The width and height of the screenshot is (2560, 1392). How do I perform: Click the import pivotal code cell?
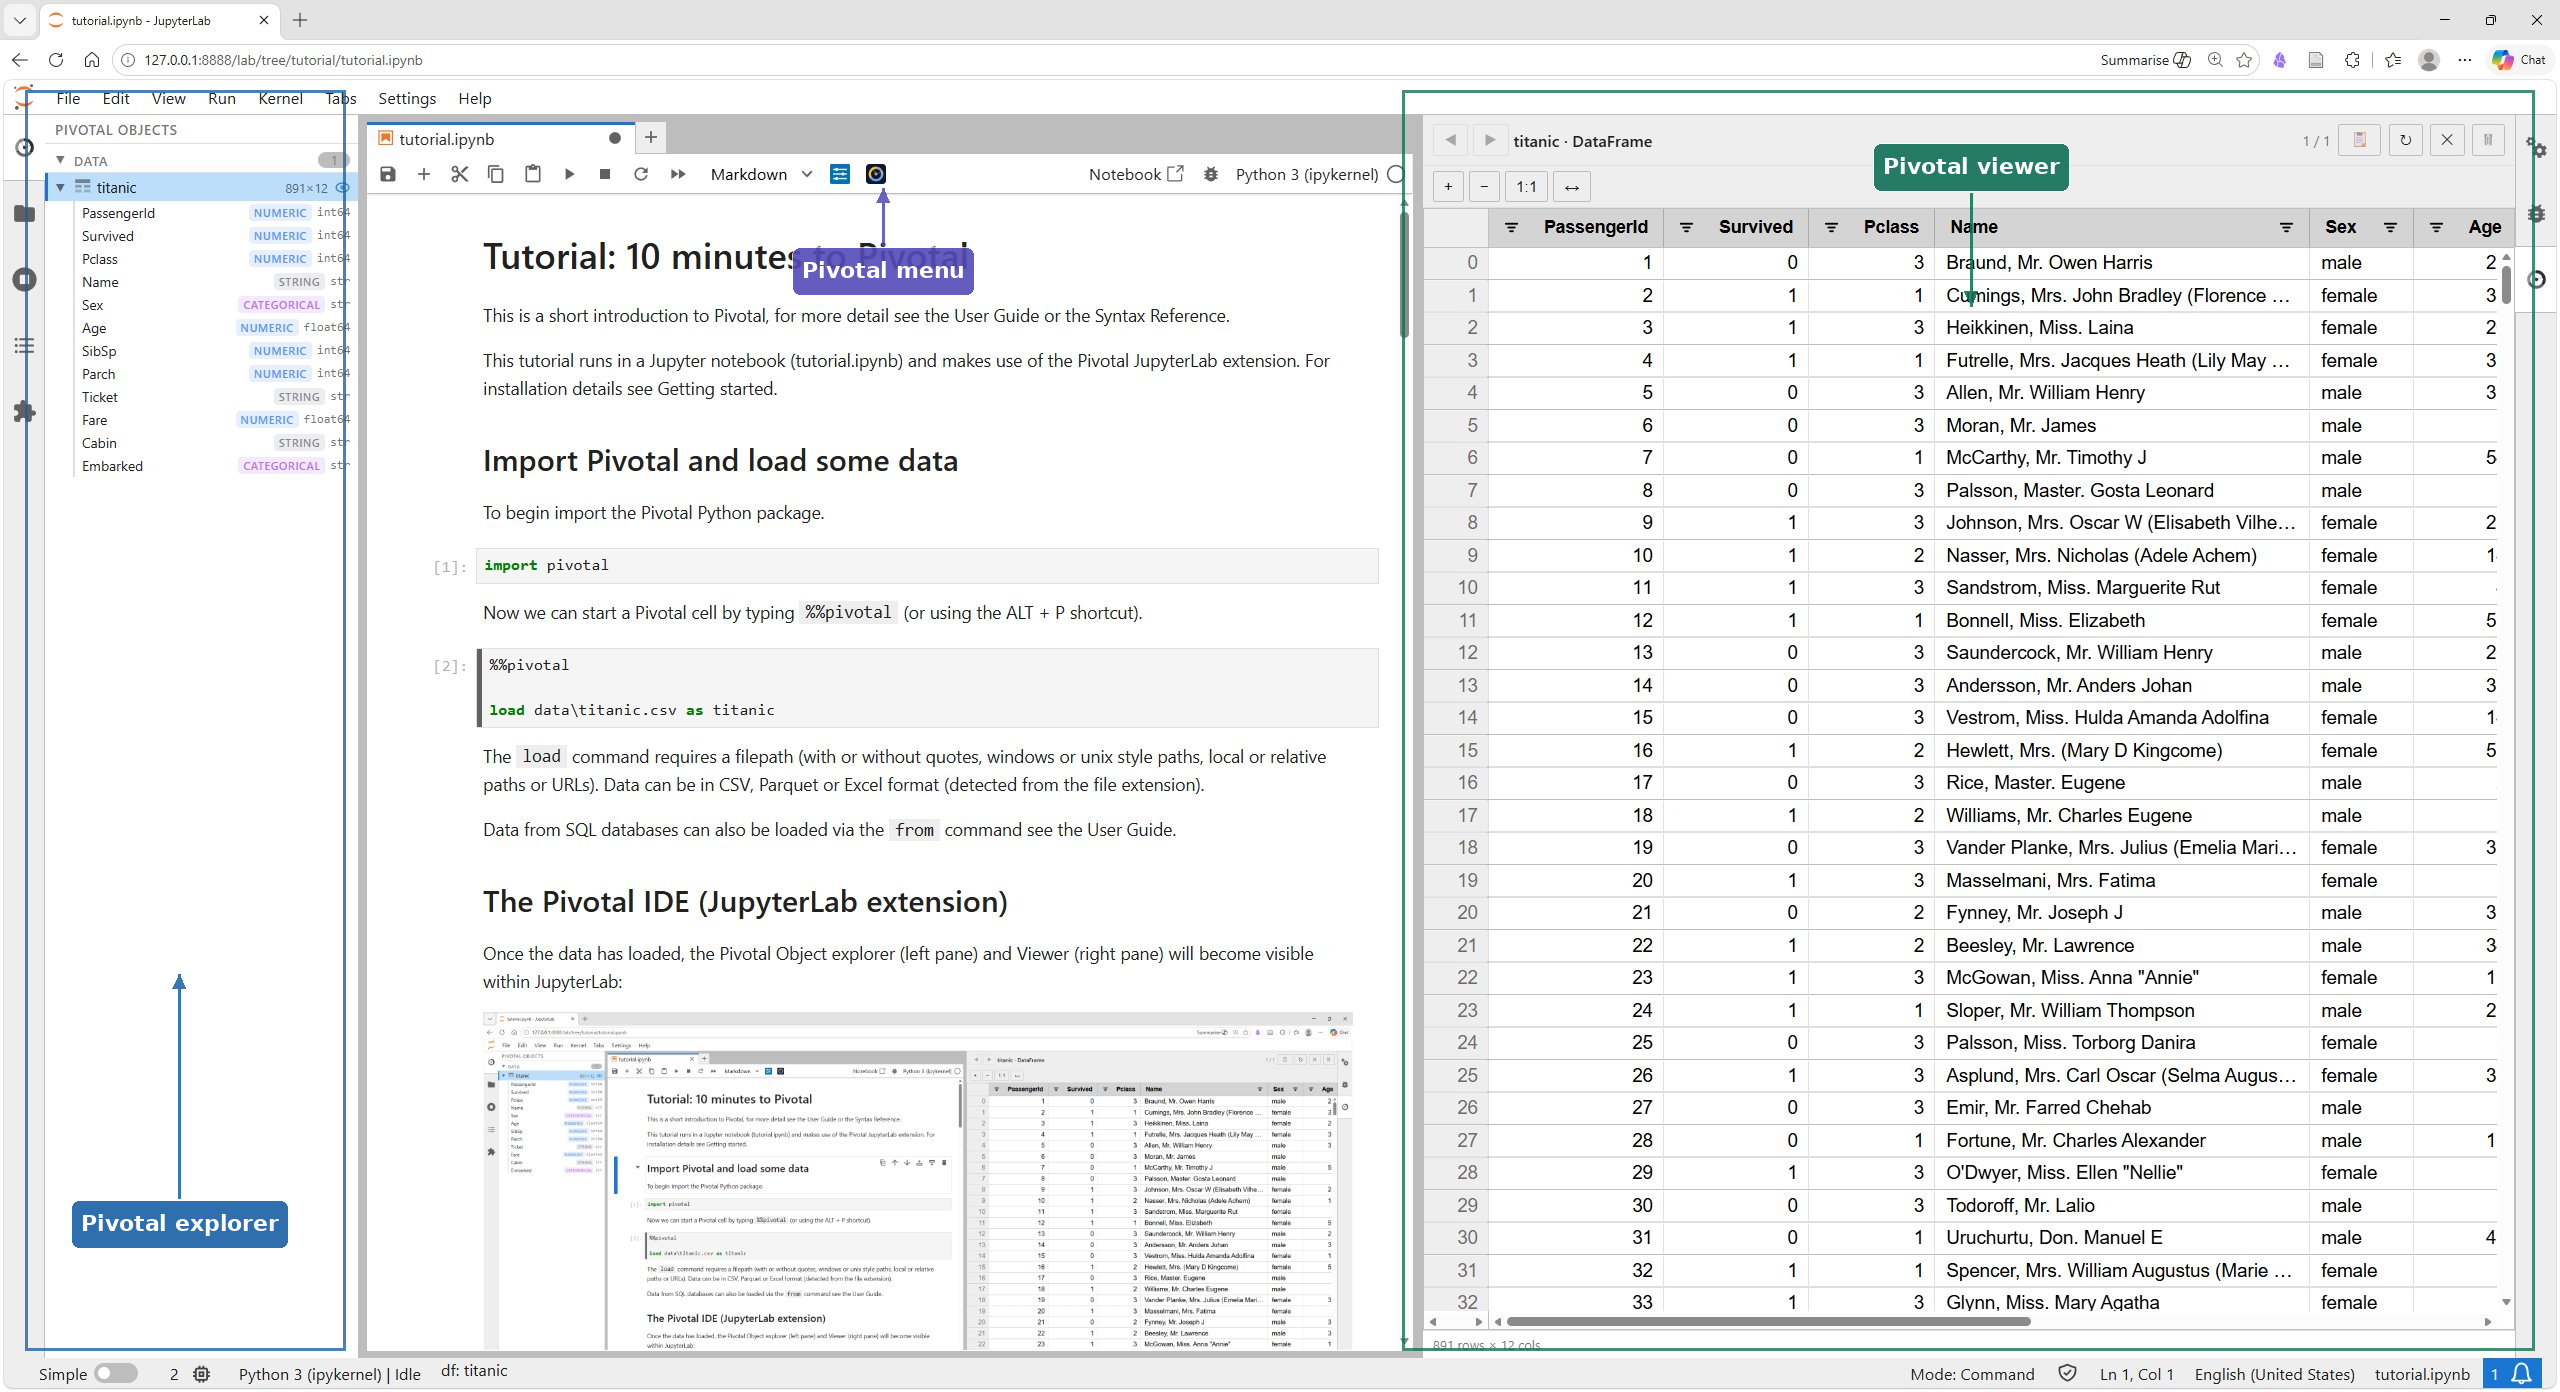coord(927,565)
